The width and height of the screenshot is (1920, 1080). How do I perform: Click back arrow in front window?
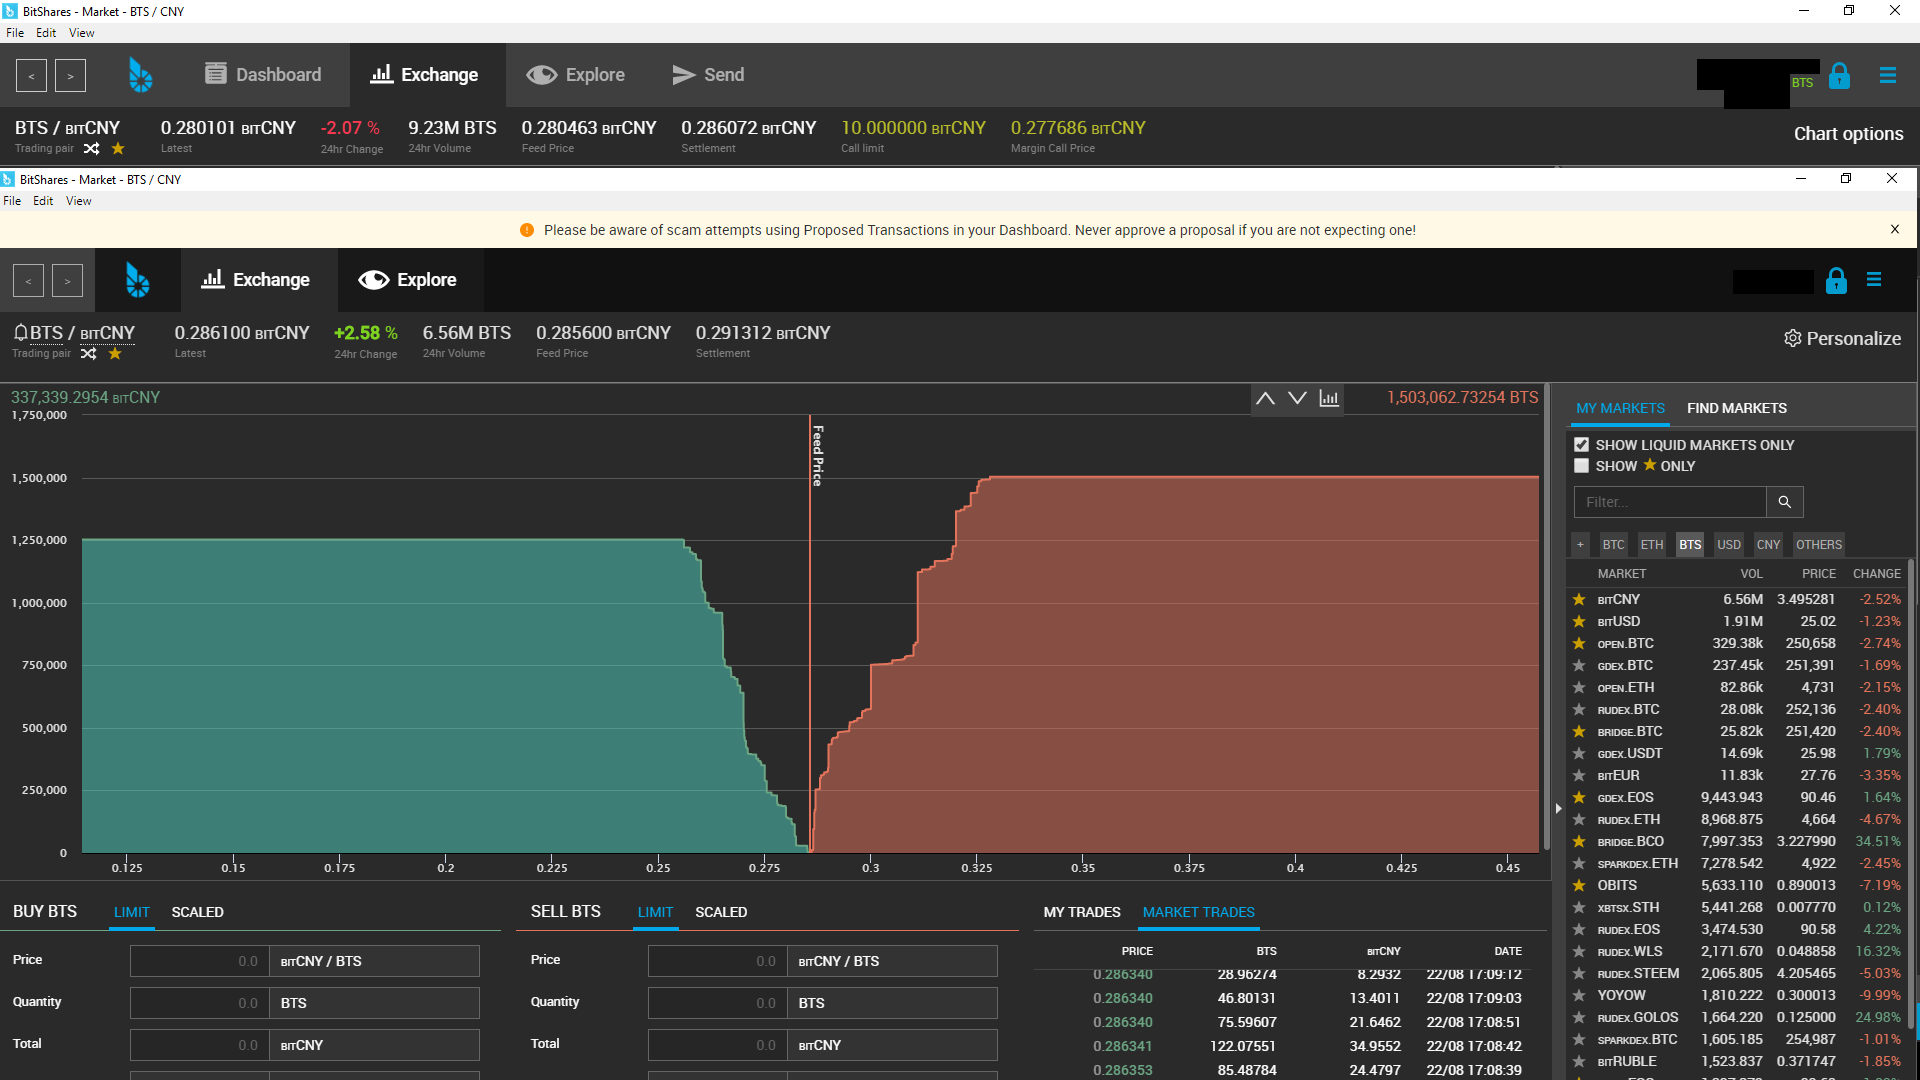tap(28, 281)
